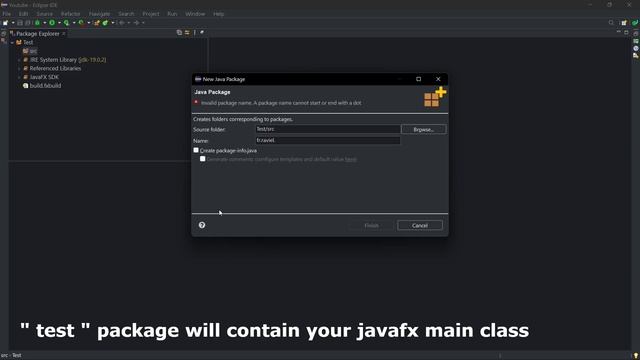Open the Run menu
The image size is (640, 360).
(172, 13)
